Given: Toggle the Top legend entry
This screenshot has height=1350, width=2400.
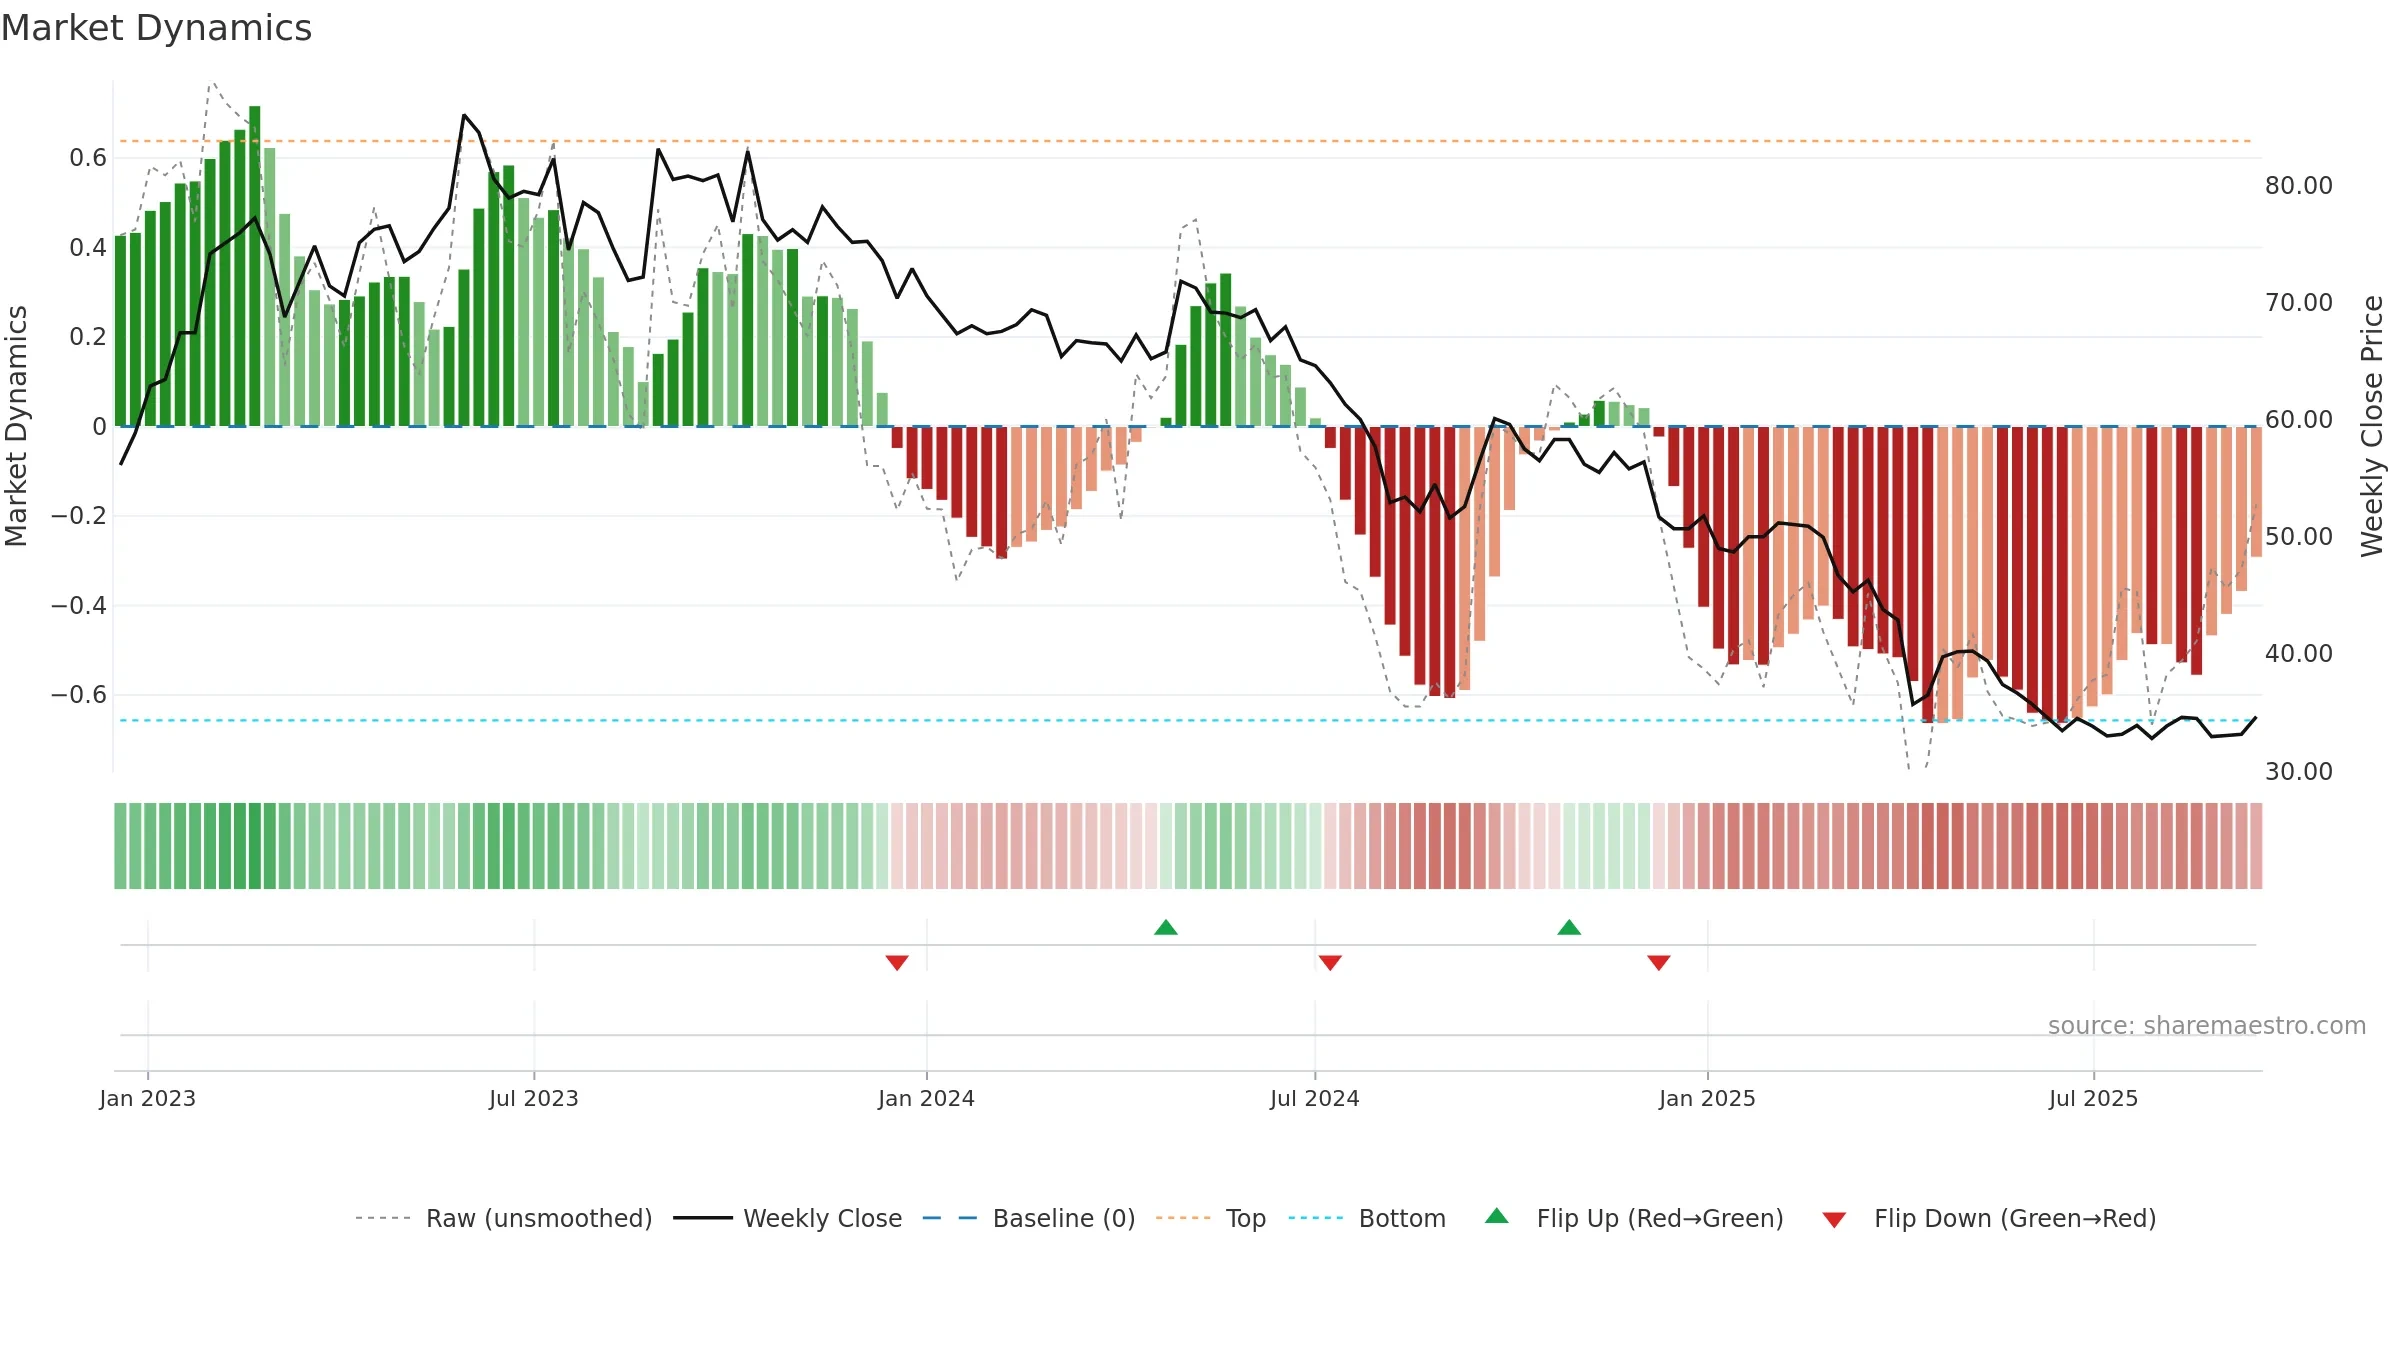Looking at the screenshot, I should (x=1210, y=1218).
